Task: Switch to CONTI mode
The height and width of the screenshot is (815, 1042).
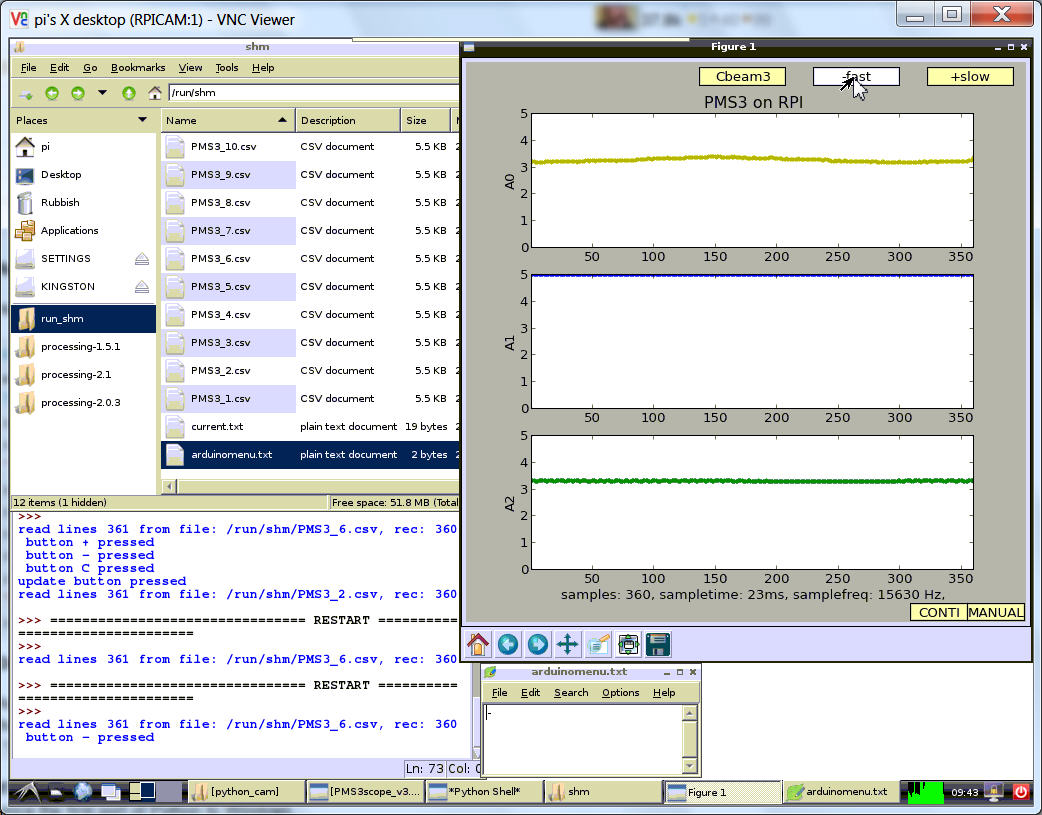Action: (x=938, y=612)
